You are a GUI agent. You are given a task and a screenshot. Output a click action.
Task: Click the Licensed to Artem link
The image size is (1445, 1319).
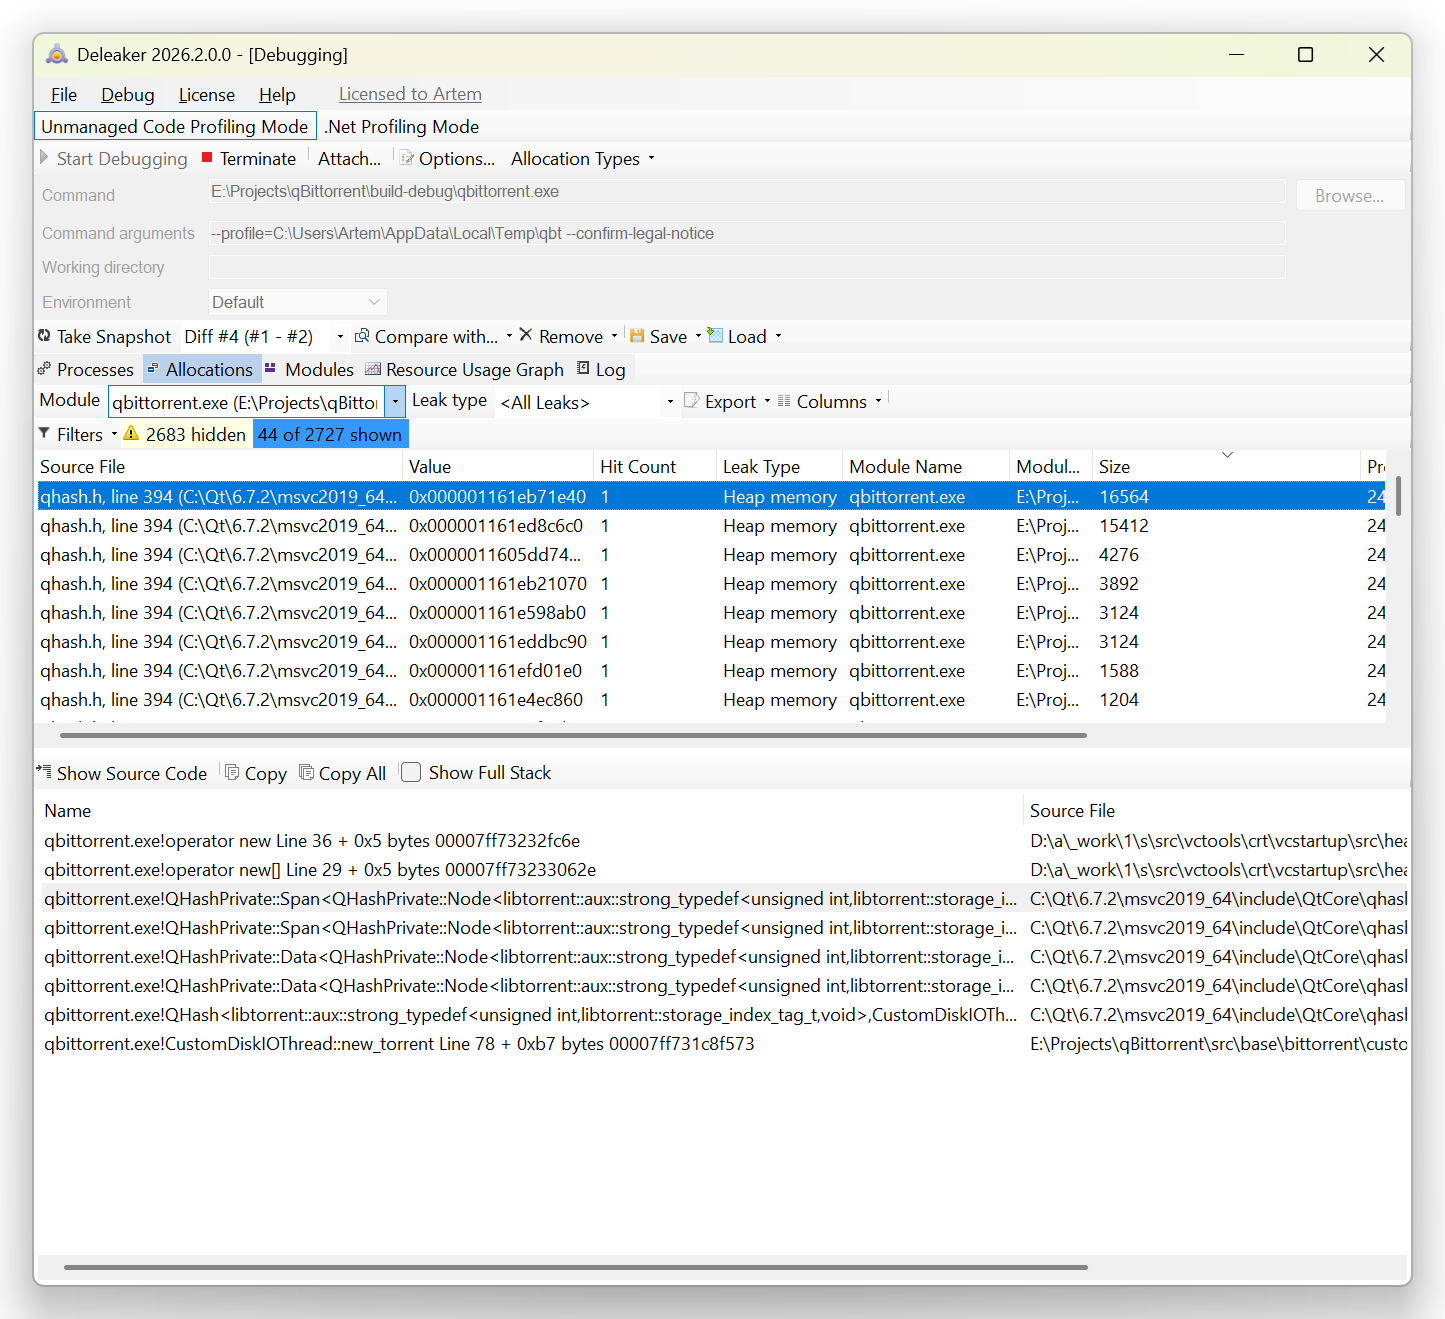[410, 94]
